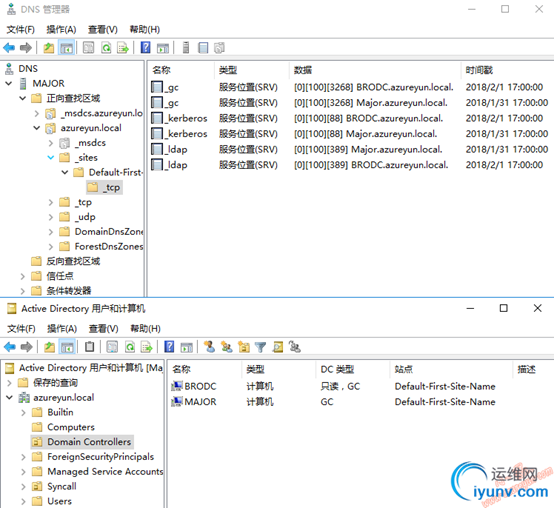
Task: Click the find objects icon in Active Directory toolbar
Action: click(x=278, y=347)
